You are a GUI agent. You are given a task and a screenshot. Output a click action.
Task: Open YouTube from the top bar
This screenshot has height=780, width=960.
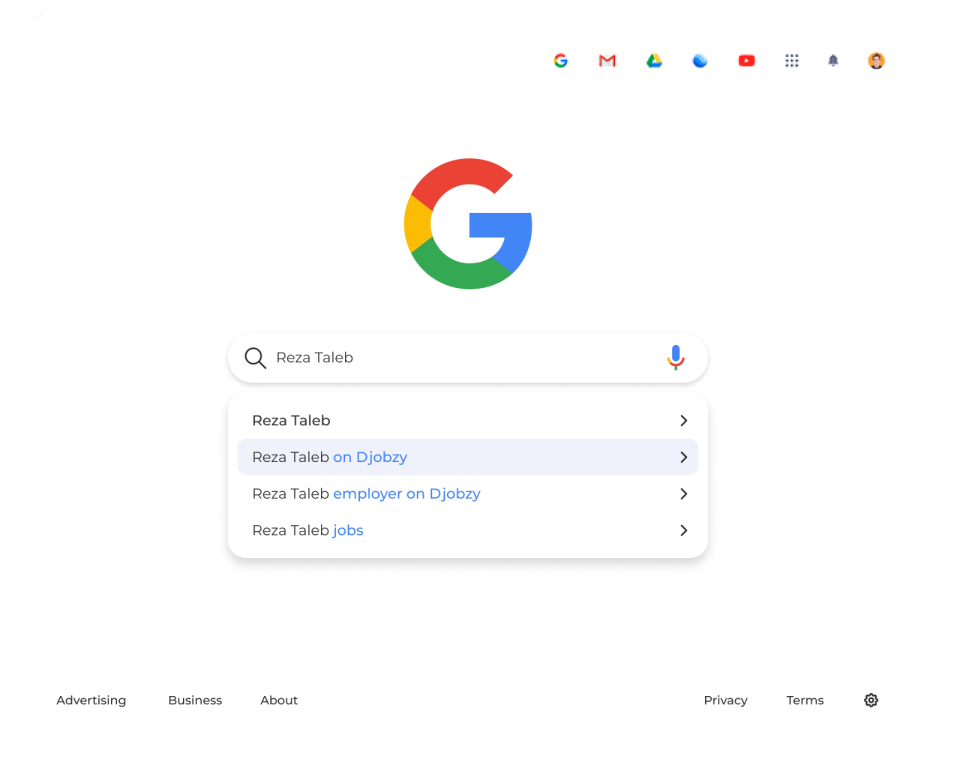746,61
